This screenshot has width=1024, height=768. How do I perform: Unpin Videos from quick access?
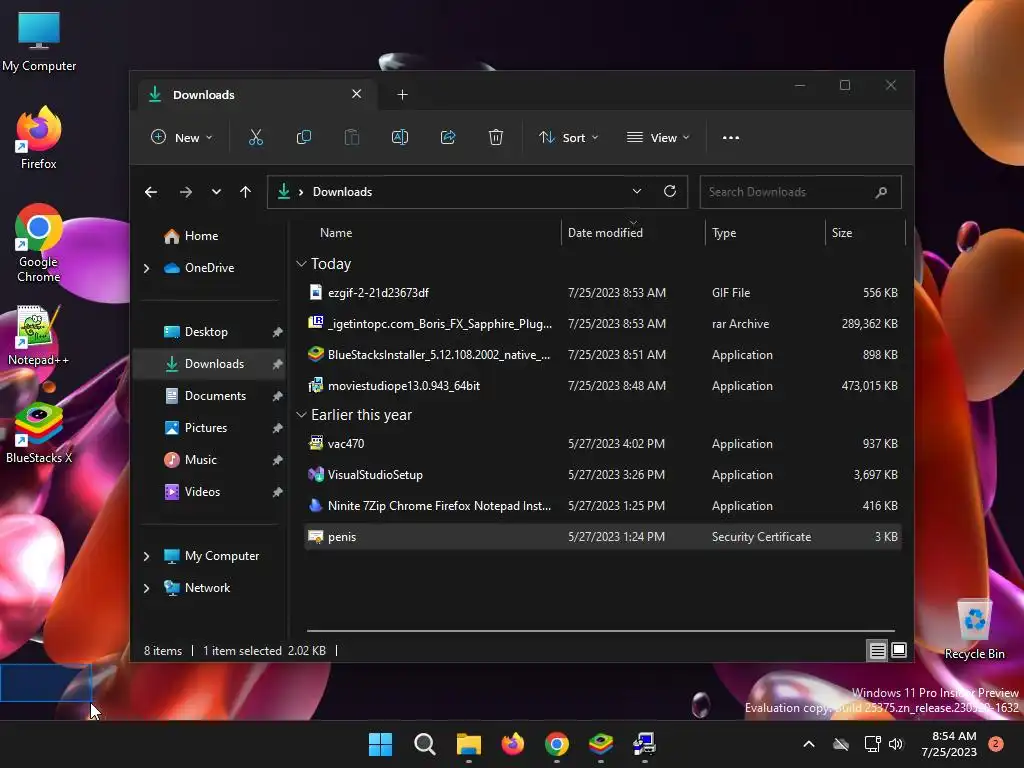click(278, 492)
